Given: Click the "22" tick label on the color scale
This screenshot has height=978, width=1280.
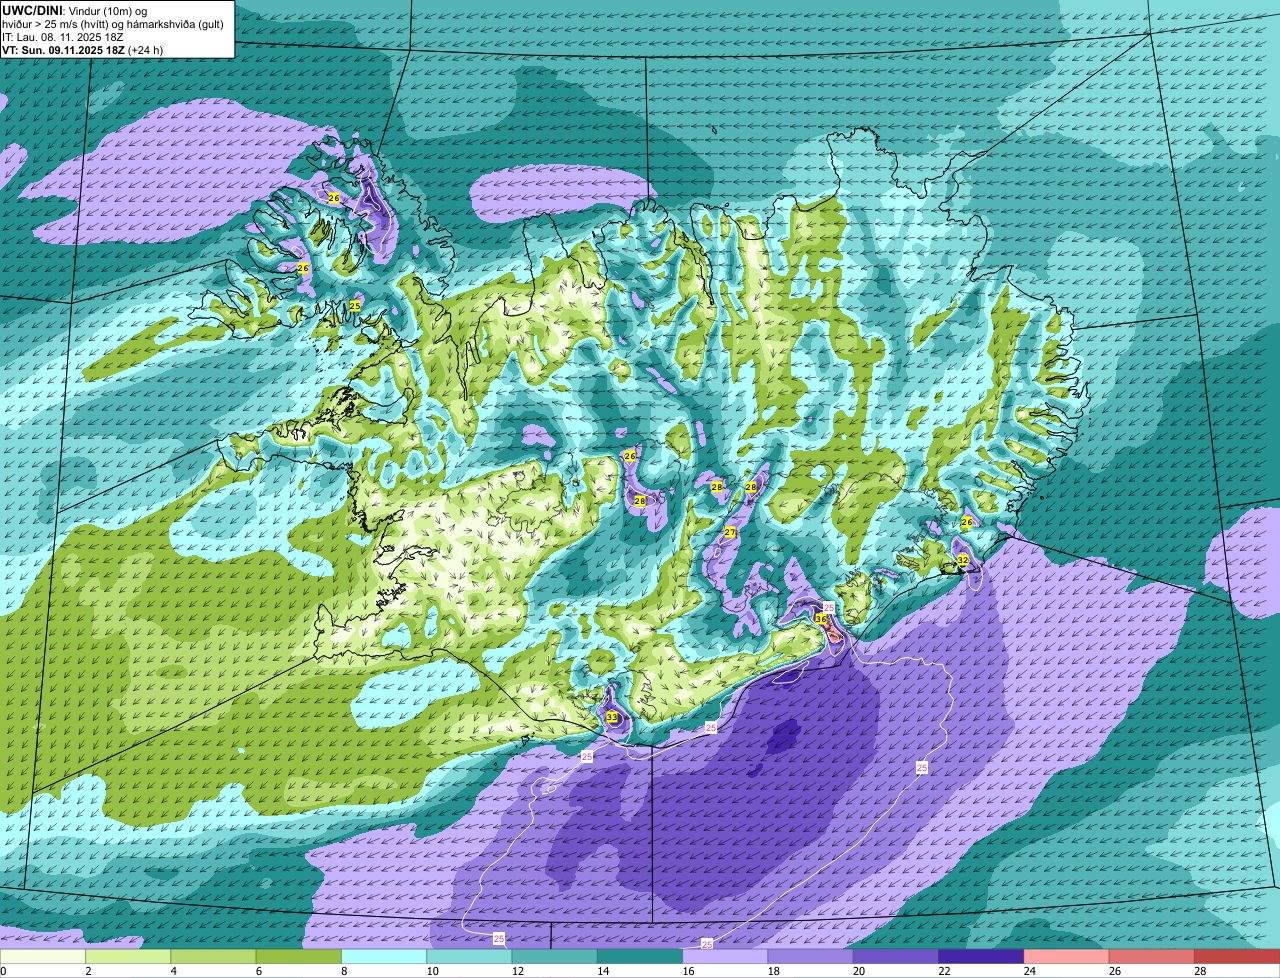Looking at the screenshot, I should tap(944, 971).
